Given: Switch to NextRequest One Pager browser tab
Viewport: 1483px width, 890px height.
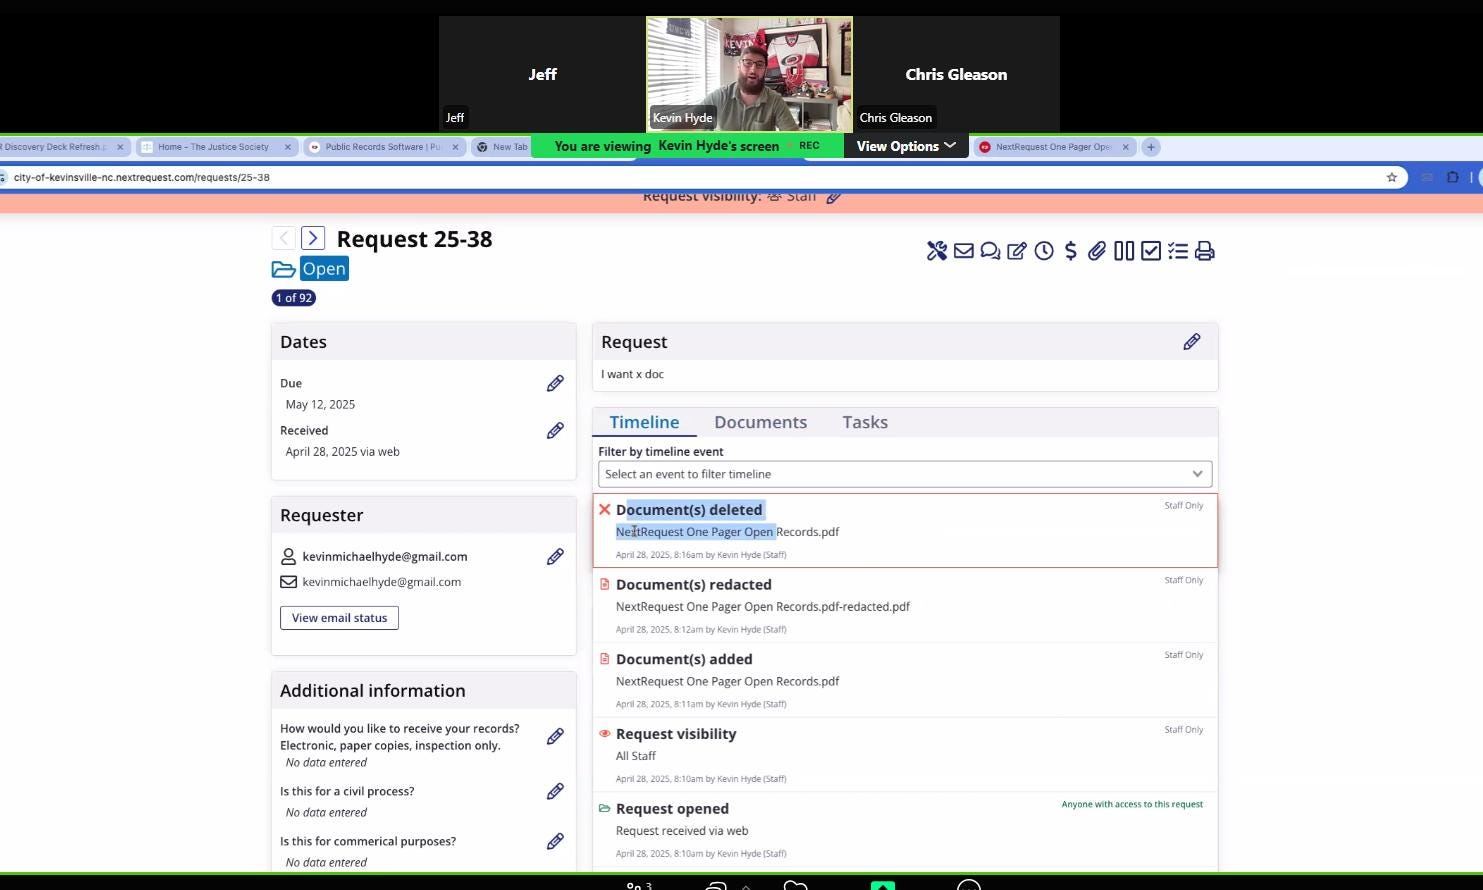Looking at the screenshot, I should 1052,147.
